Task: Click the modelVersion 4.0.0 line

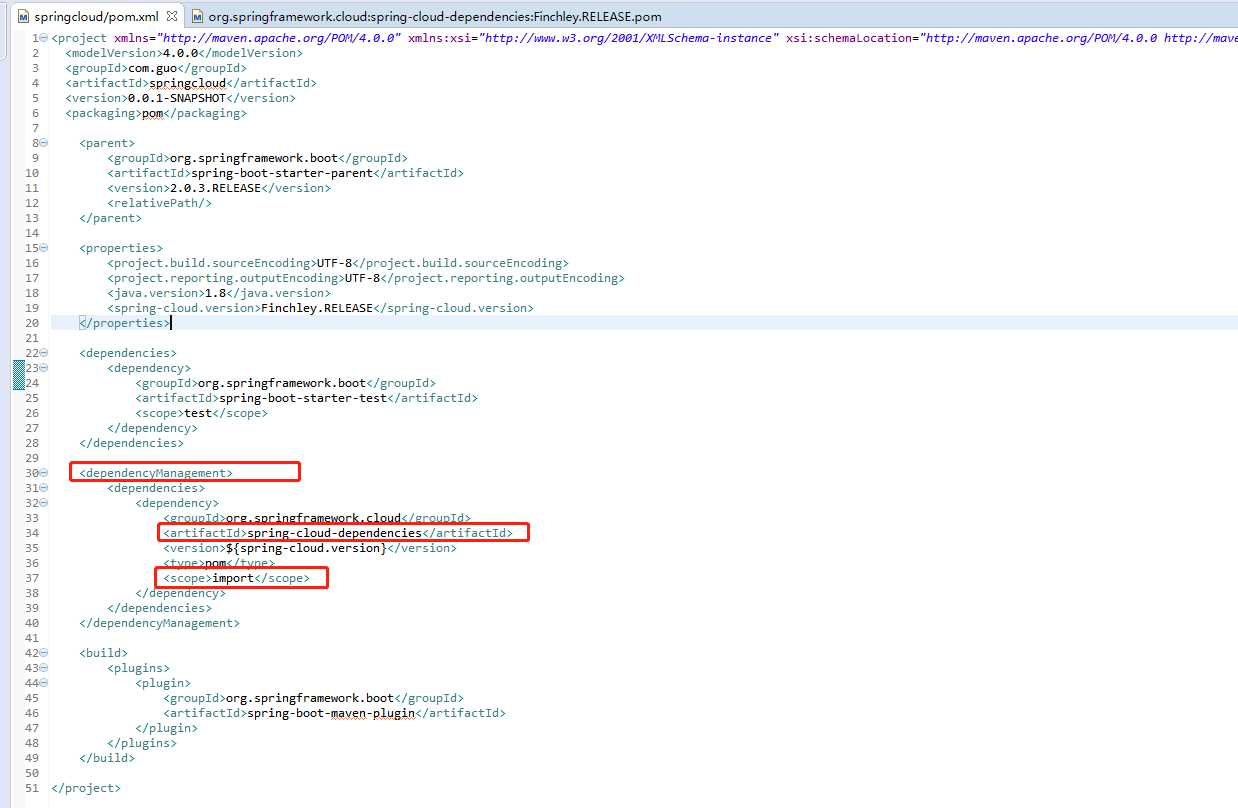Action: click(184, 53)
